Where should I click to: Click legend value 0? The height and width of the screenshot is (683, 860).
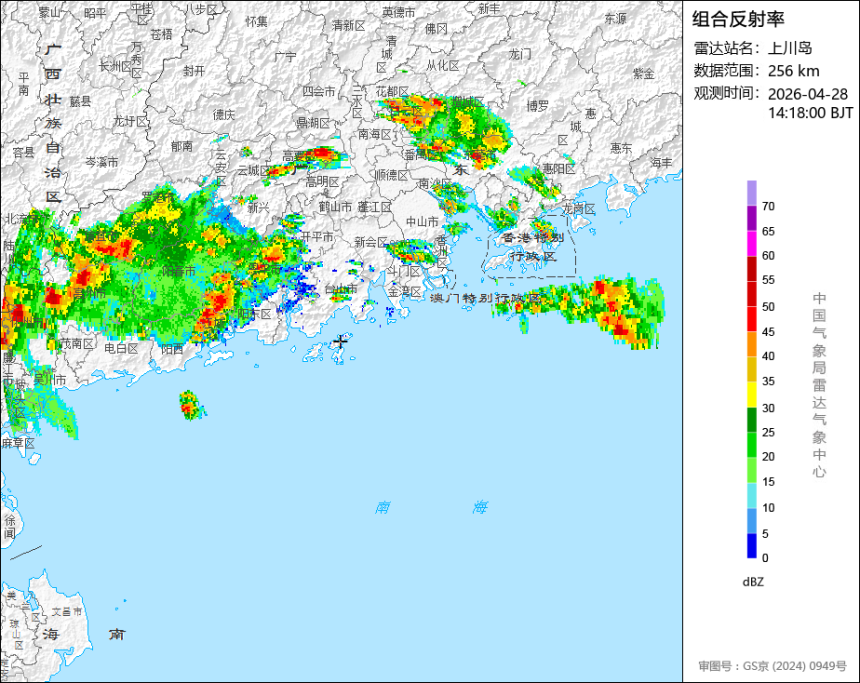point(765,558)
